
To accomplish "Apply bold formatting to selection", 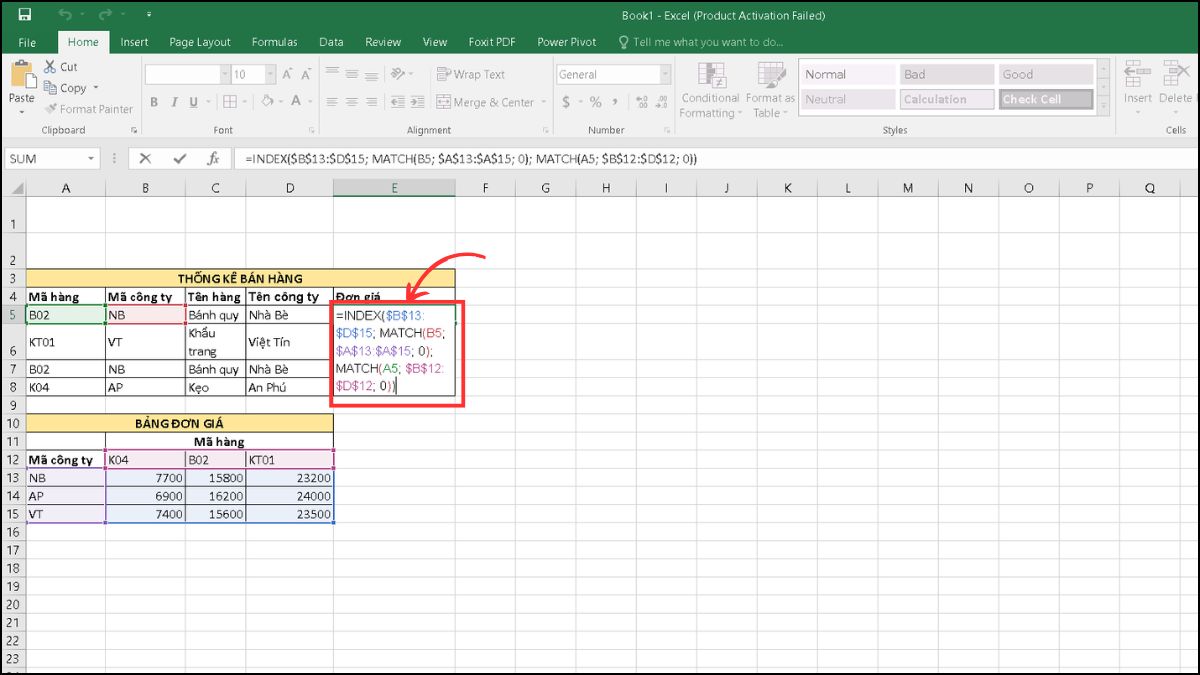I will click(x=154, y=101).
